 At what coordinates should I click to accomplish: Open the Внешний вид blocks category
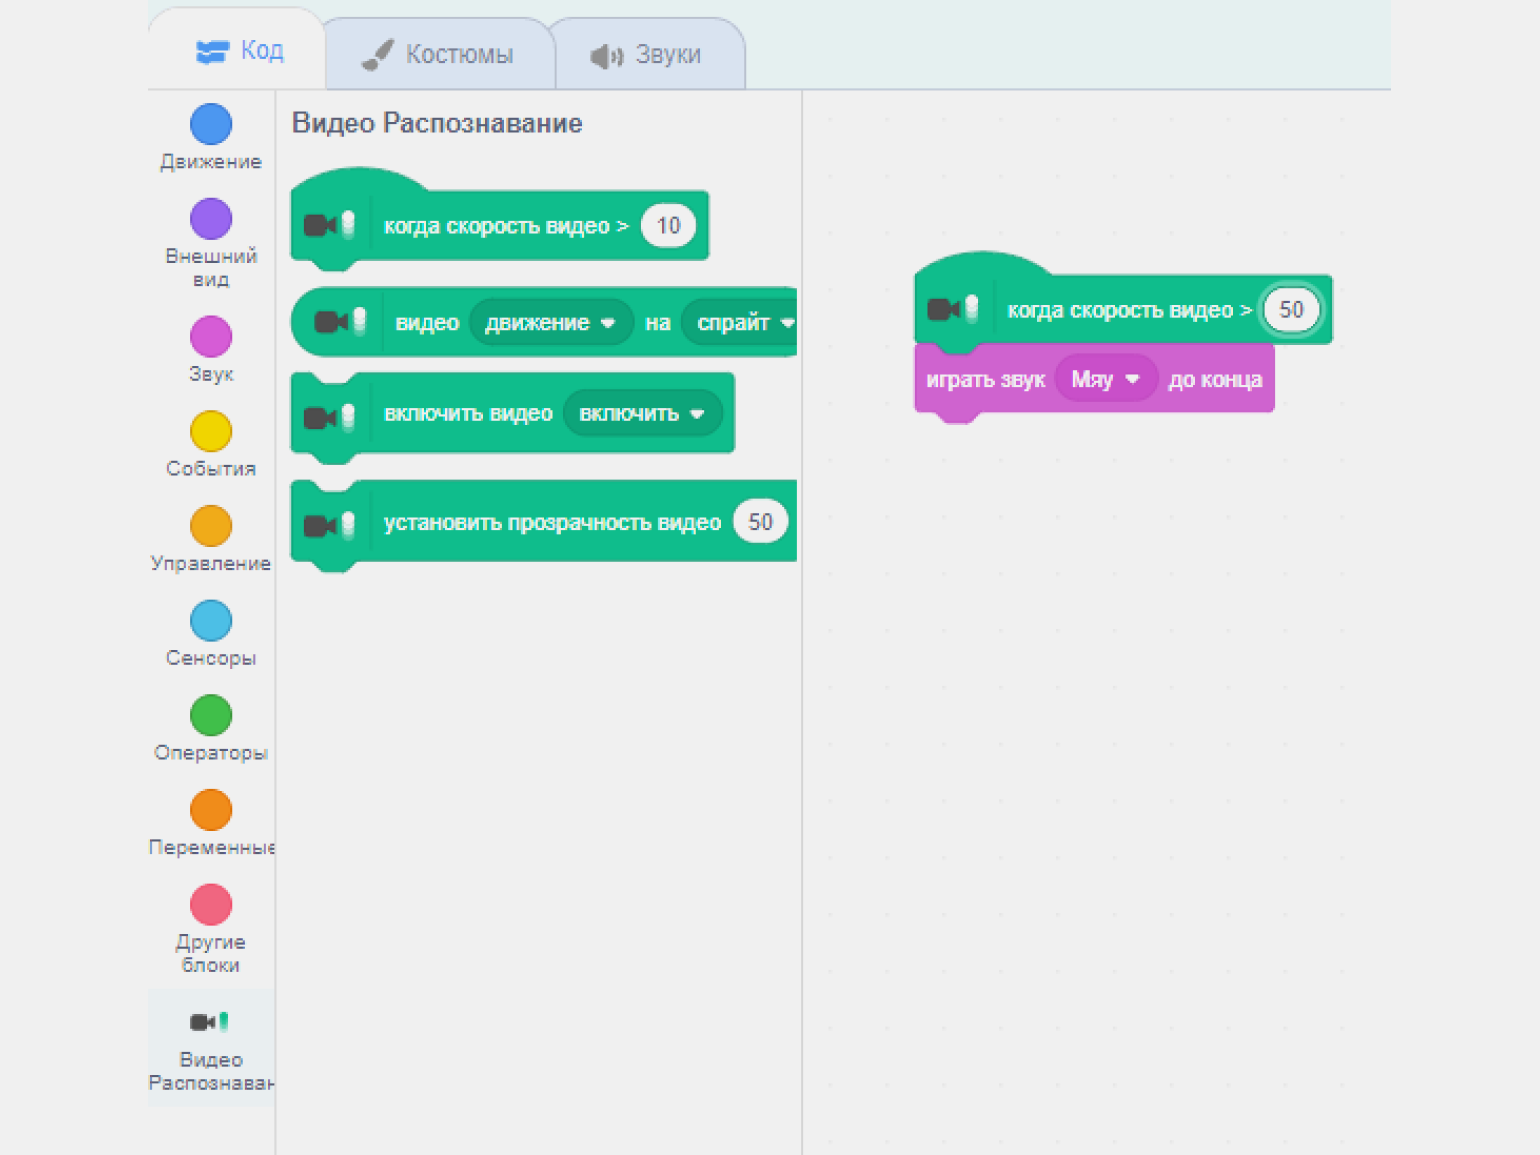pyautogui.click(x=211, y=244)
